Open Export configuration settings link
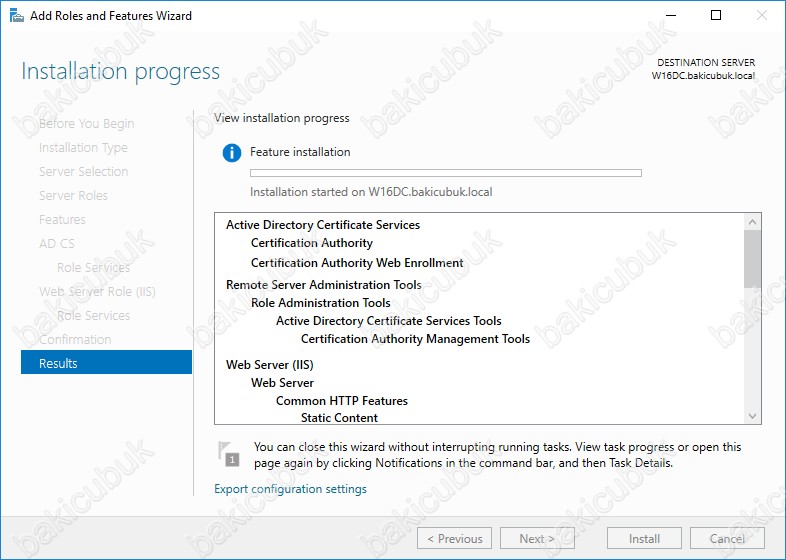Image resolution: width=786 pixels, height=560 pixels. coord(290,489)
